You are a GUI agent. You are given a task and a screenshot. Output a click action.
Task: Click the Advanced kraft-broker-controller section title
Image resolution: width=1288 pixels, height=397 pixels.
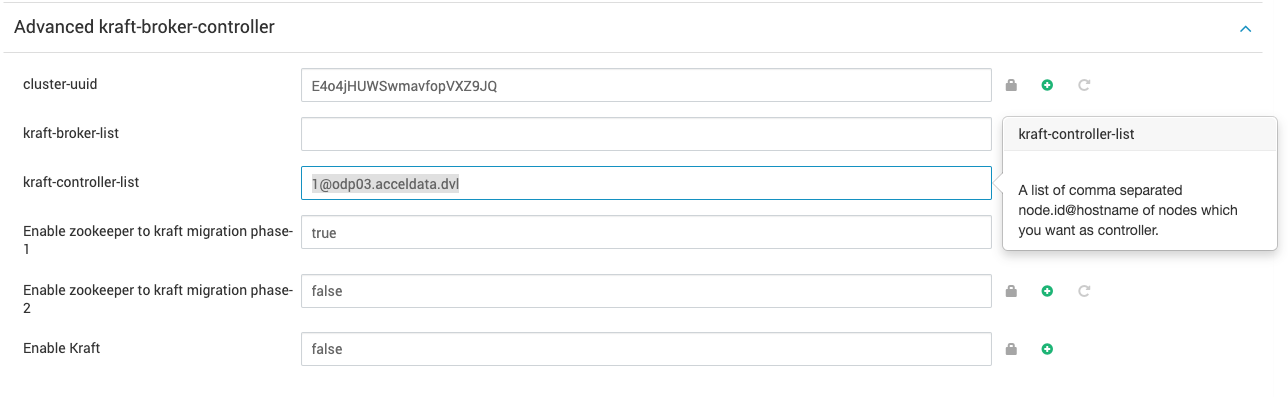[144, 27]
